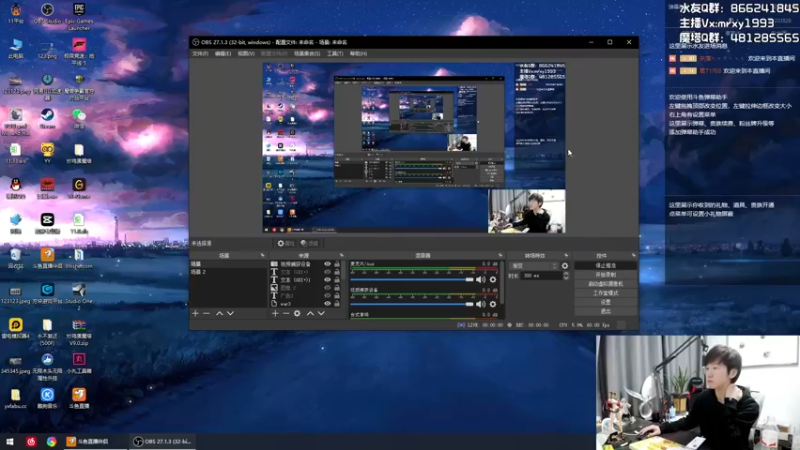Toggle lock on war3 source
The height and width of the screenshot is (450, 800).
click(x=337, y=304)
